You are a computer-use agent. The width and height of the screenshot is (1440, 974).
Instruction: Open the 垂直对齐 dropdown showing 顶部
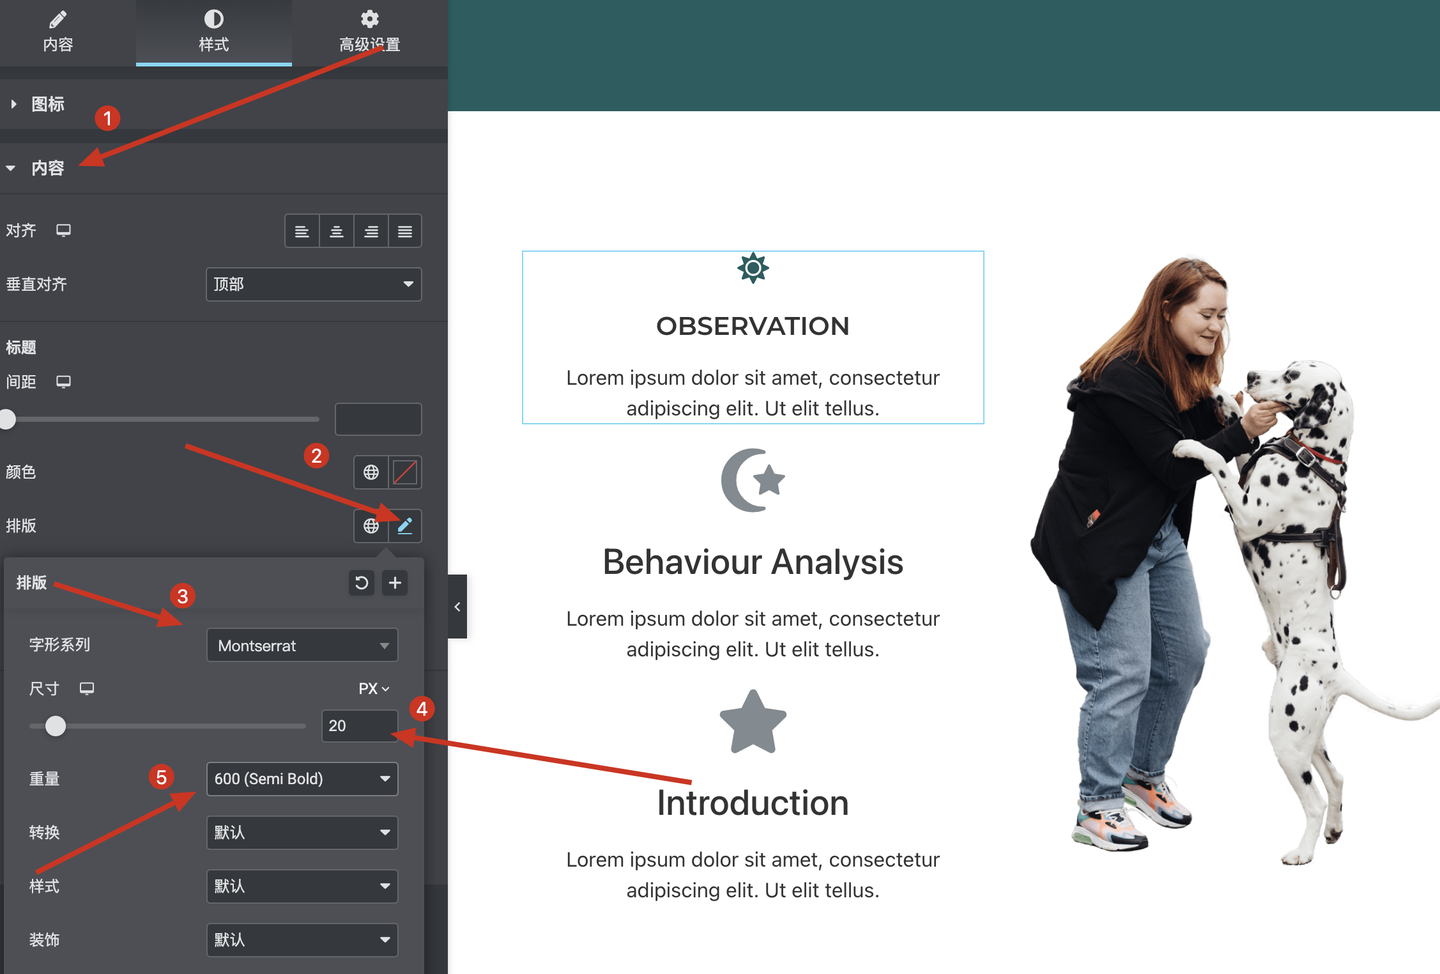pos(314,284)
